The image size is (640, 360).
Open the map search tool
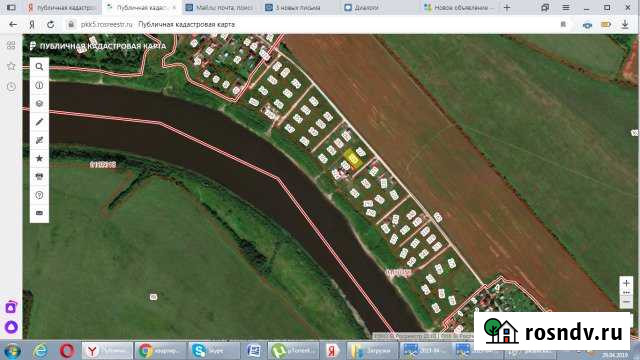[39, 67]
